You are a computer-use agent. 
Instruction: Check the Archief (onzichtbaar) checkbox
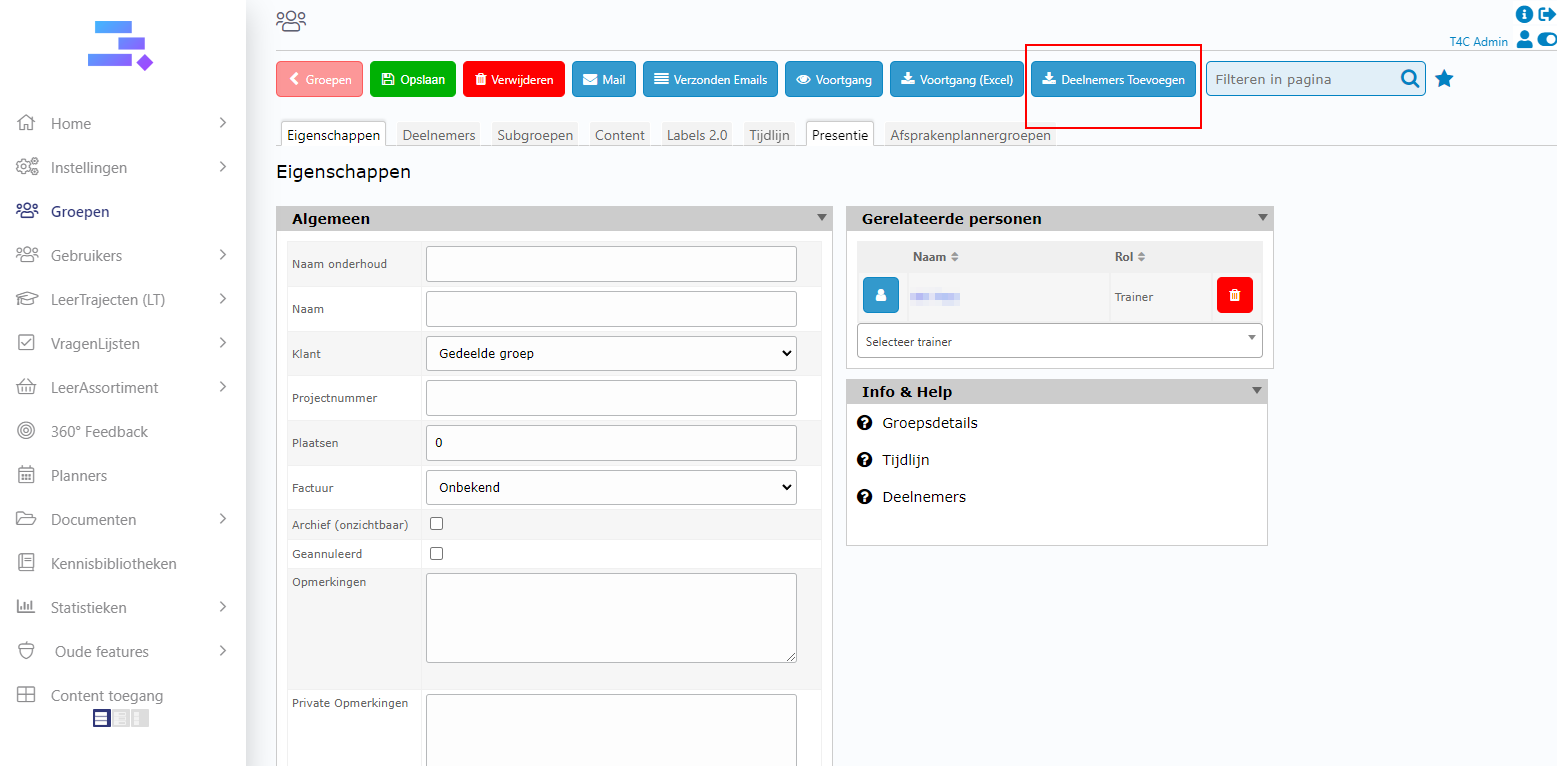click(x=436, y=524)
